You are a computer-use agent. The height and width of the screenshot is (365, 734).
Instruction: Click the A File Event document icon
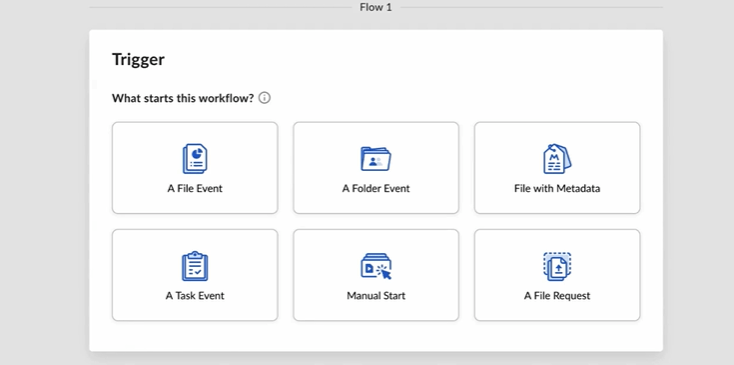click(195, 159)
